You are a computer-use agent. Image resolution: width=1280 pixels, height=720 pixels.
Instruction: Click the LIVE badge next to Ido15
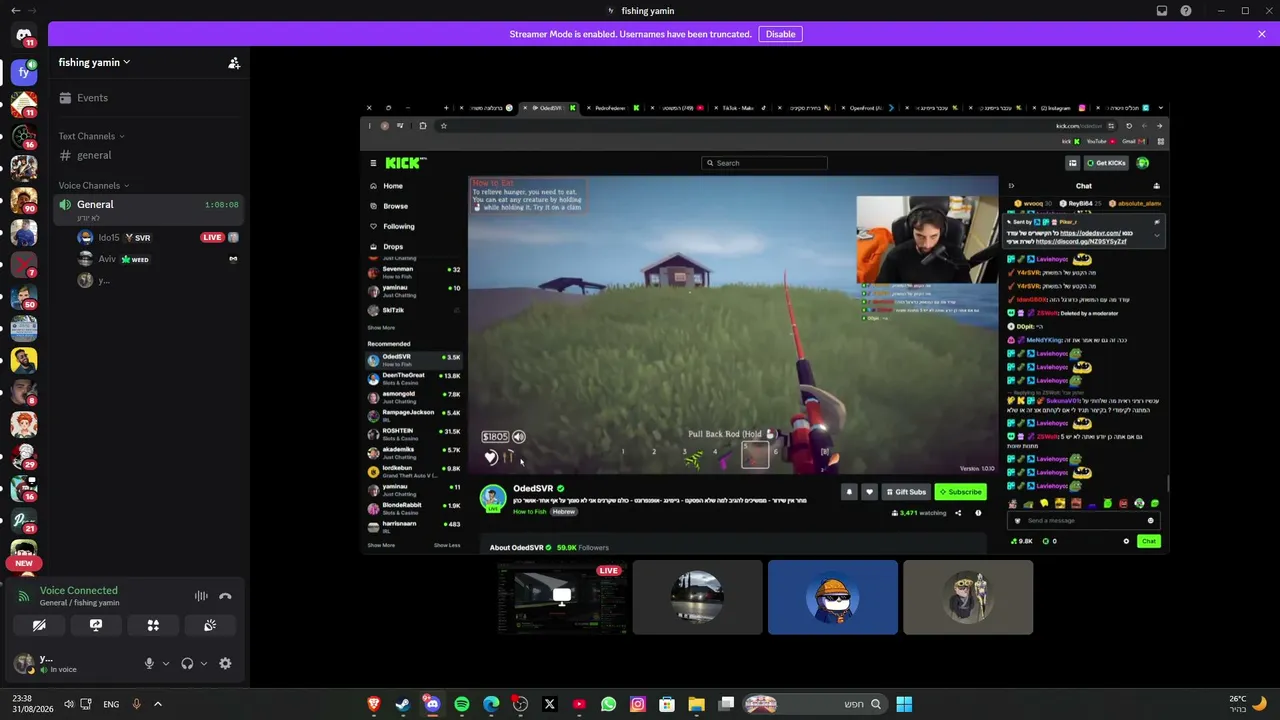(x=212, y=238)
